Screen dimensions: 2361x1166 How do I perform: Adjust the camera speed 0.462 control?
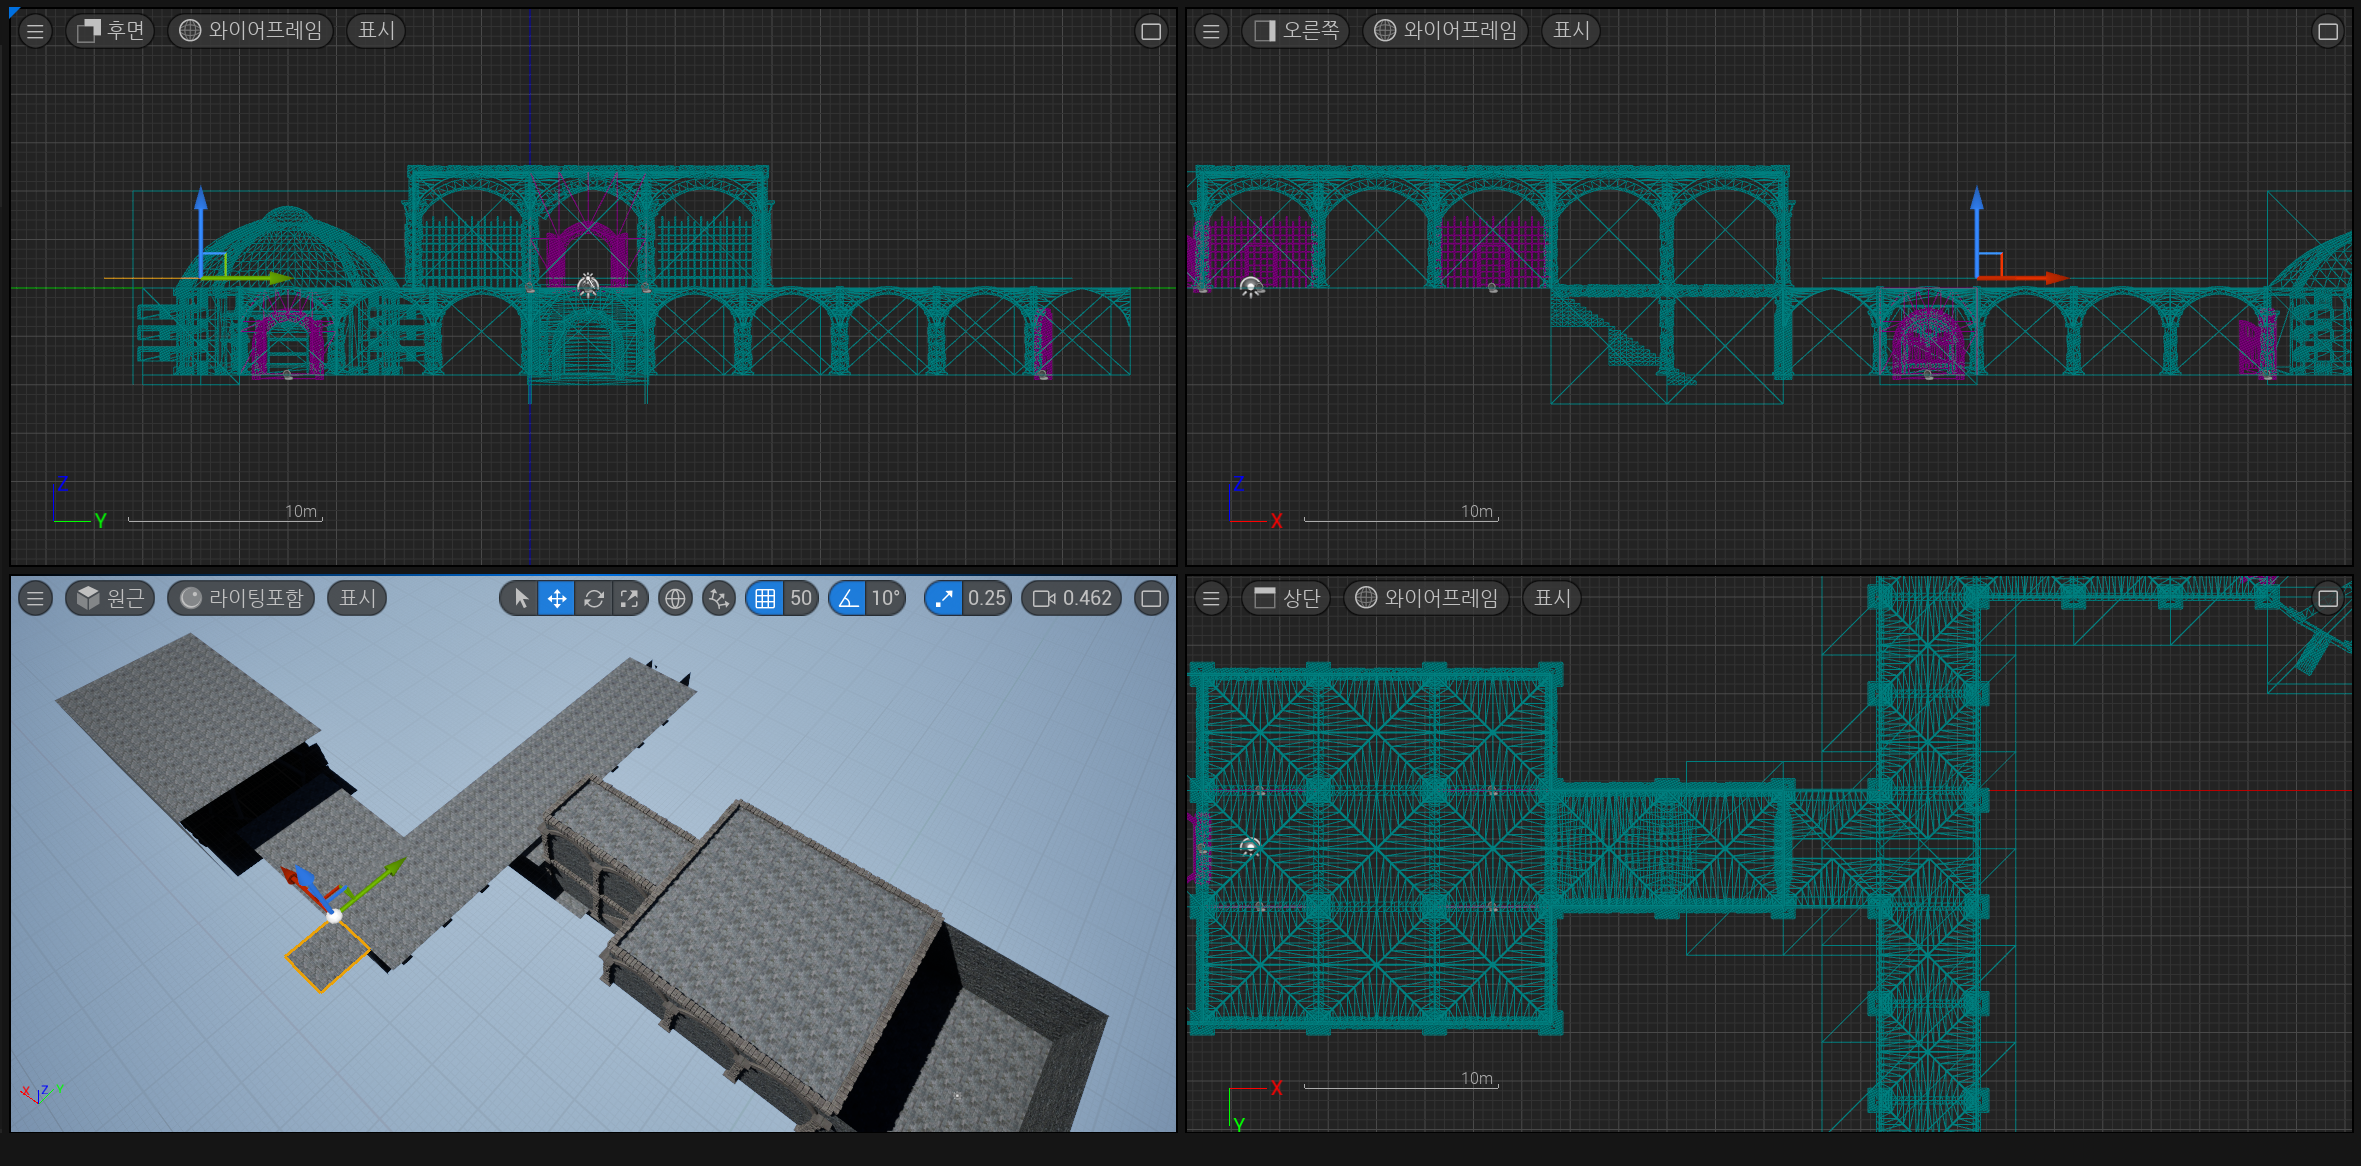point(1072,598)
